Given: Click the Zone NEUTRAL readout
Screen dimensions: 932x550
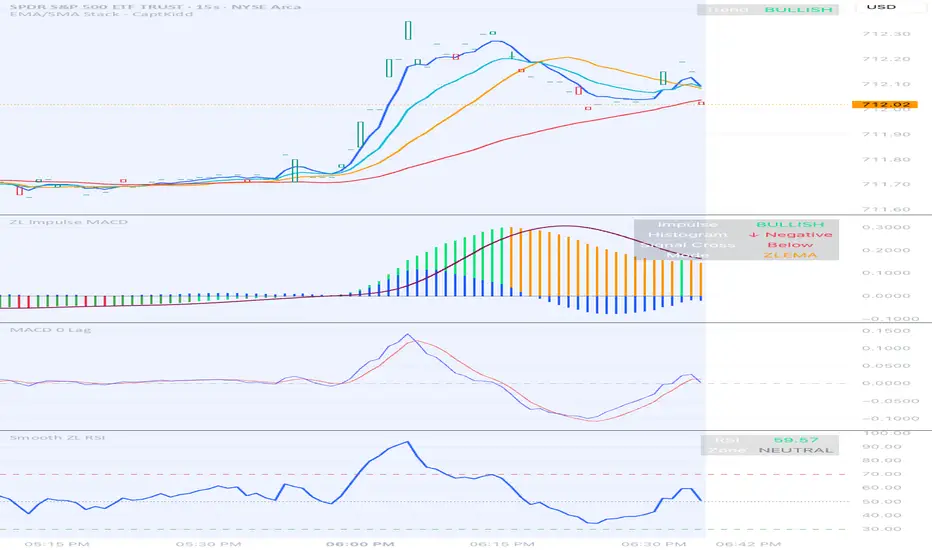Looking at the screenshot, I should click(x=796, y=450).
